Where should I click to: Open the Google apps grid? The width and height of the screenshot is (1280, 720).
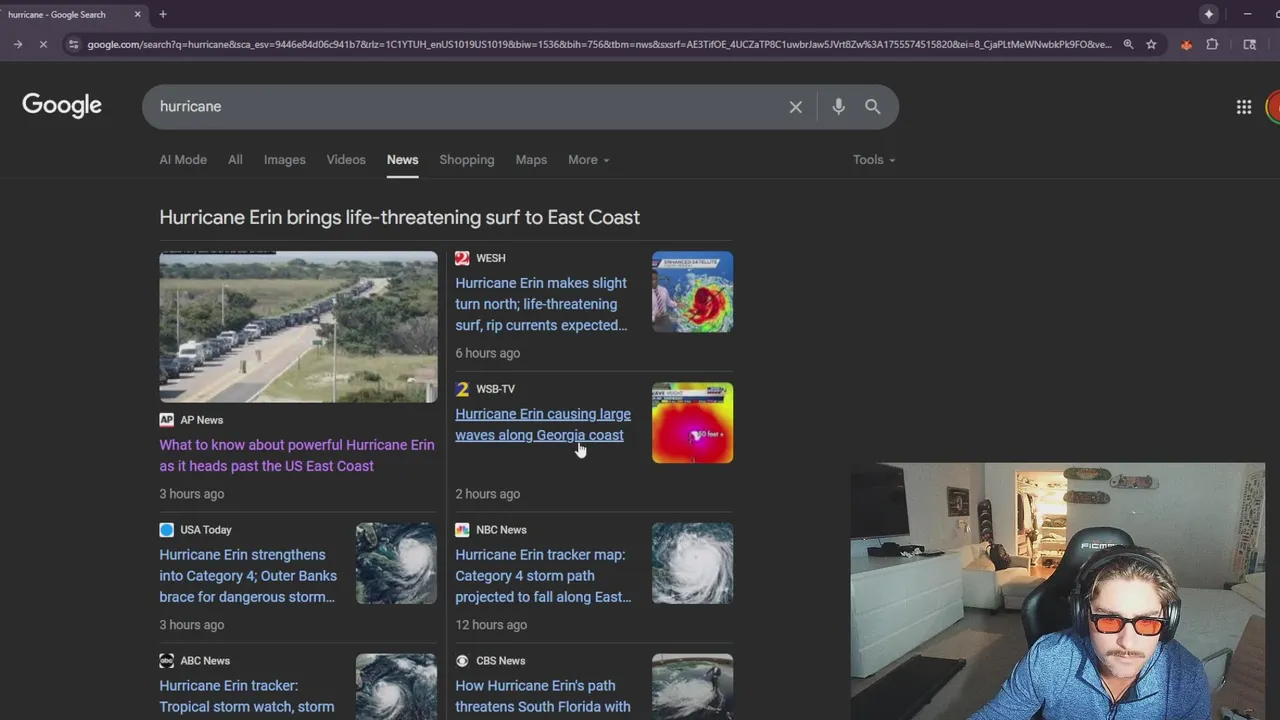click(1244, 107)
